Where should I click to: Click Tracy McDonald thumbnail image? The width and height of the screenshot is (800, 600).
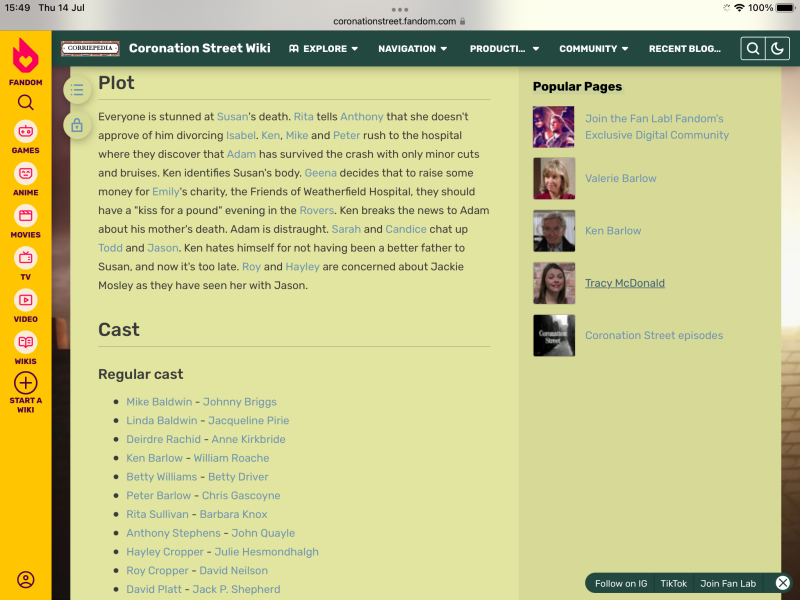pos(554,283)
